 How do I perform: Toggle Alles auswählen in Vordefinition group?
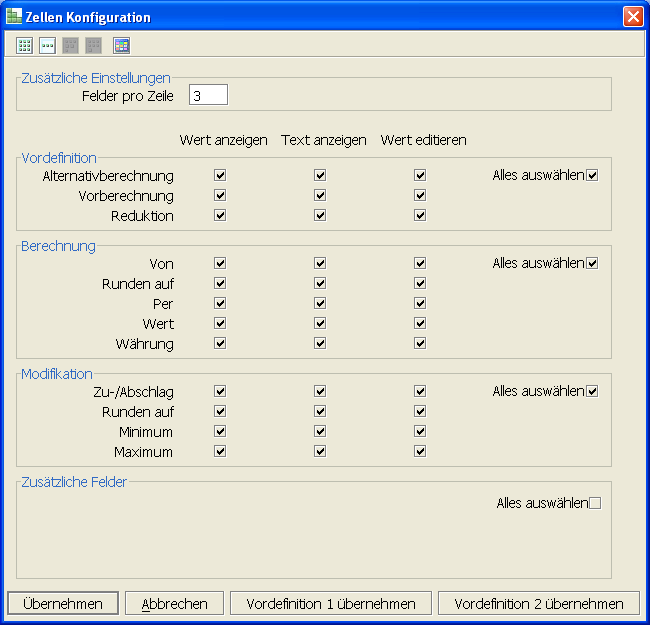592,176
